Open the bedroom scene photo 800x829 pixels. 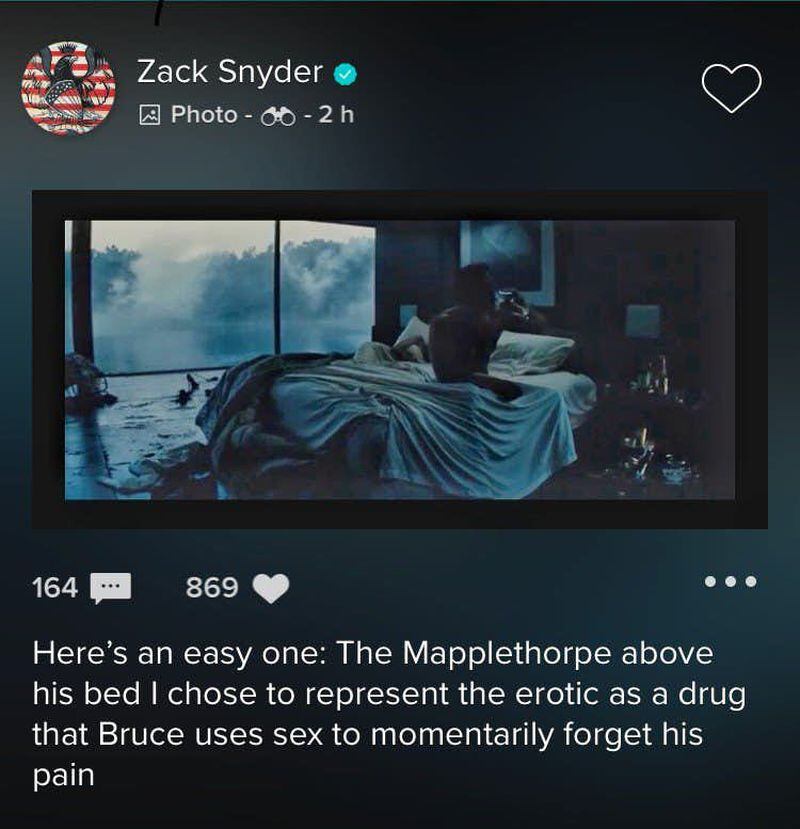(x=400, y=360)
